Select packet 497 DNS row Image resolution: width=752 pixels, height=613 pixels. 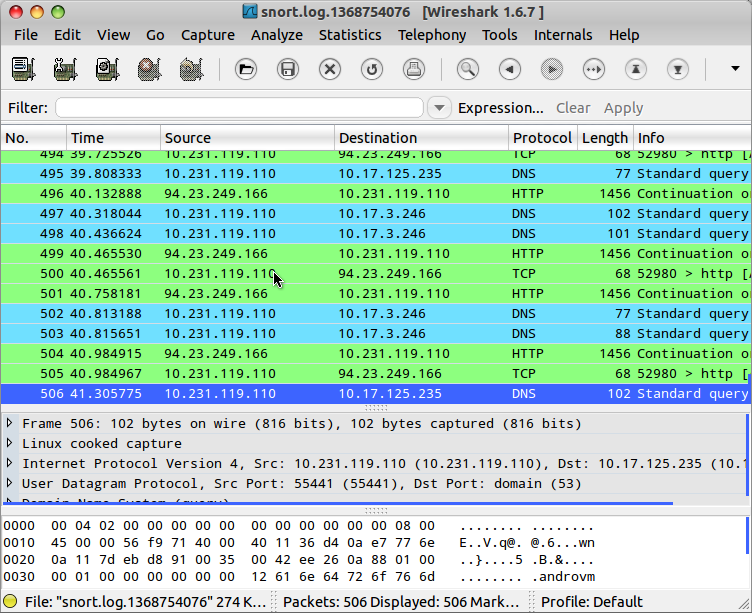tap(375, 213)
